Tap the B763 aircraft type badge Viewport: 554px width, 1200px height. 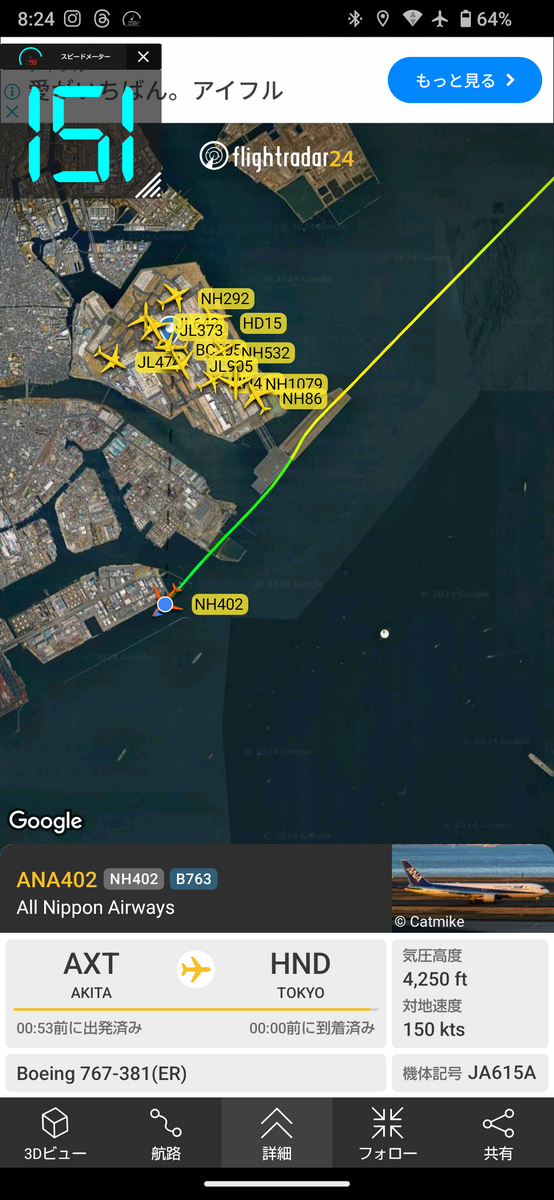coord(193,879)
